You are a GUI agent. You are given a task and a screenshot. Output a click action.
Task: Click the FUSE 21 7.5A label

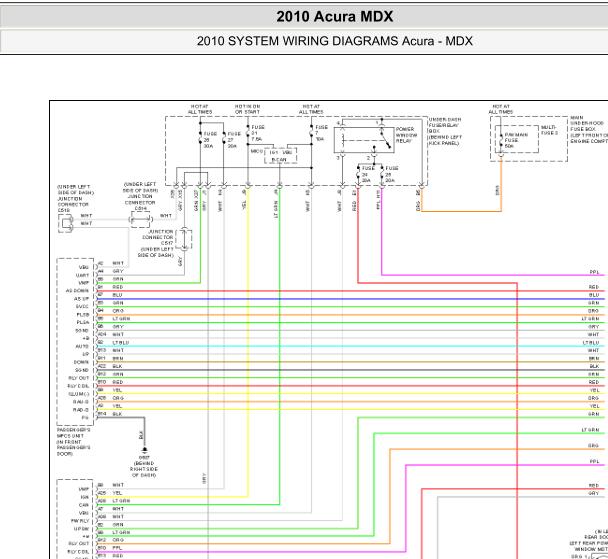[x=258, y=133]
